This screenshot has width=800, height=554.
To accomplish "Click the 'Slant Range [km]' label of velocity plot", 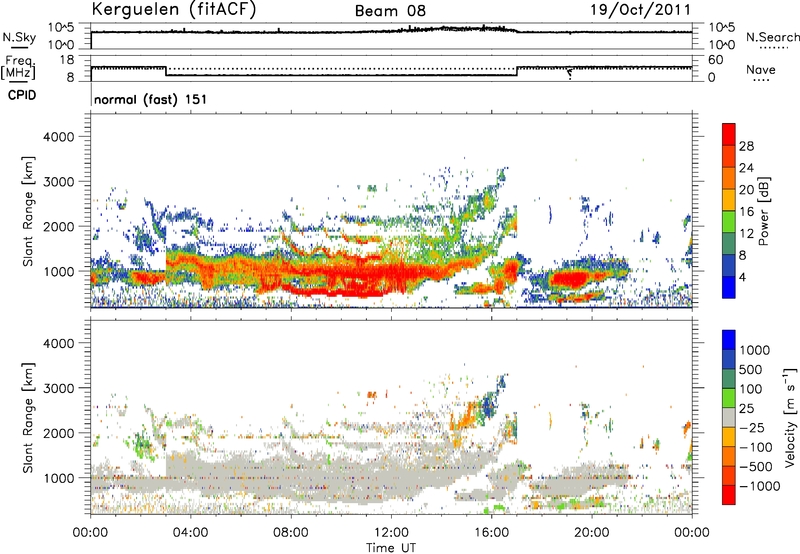I will [x=28, y=417].
